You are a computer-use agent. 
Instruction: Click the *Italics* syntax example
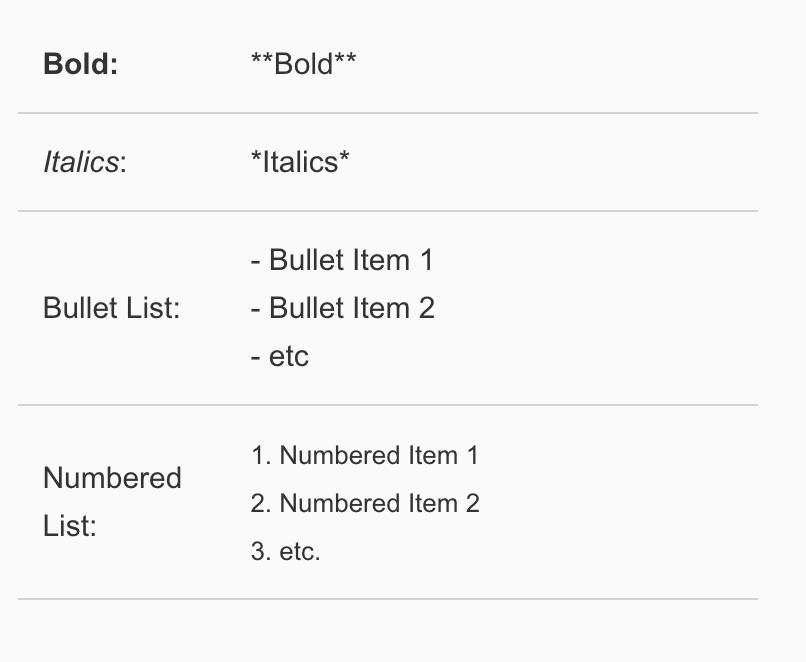(x=300, y=161)
